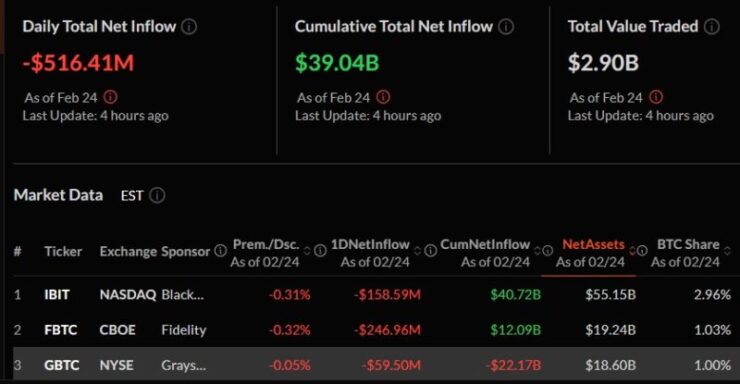
Task: Sort table by CumNetInflow arrows
Action: (x=538, y=251)
